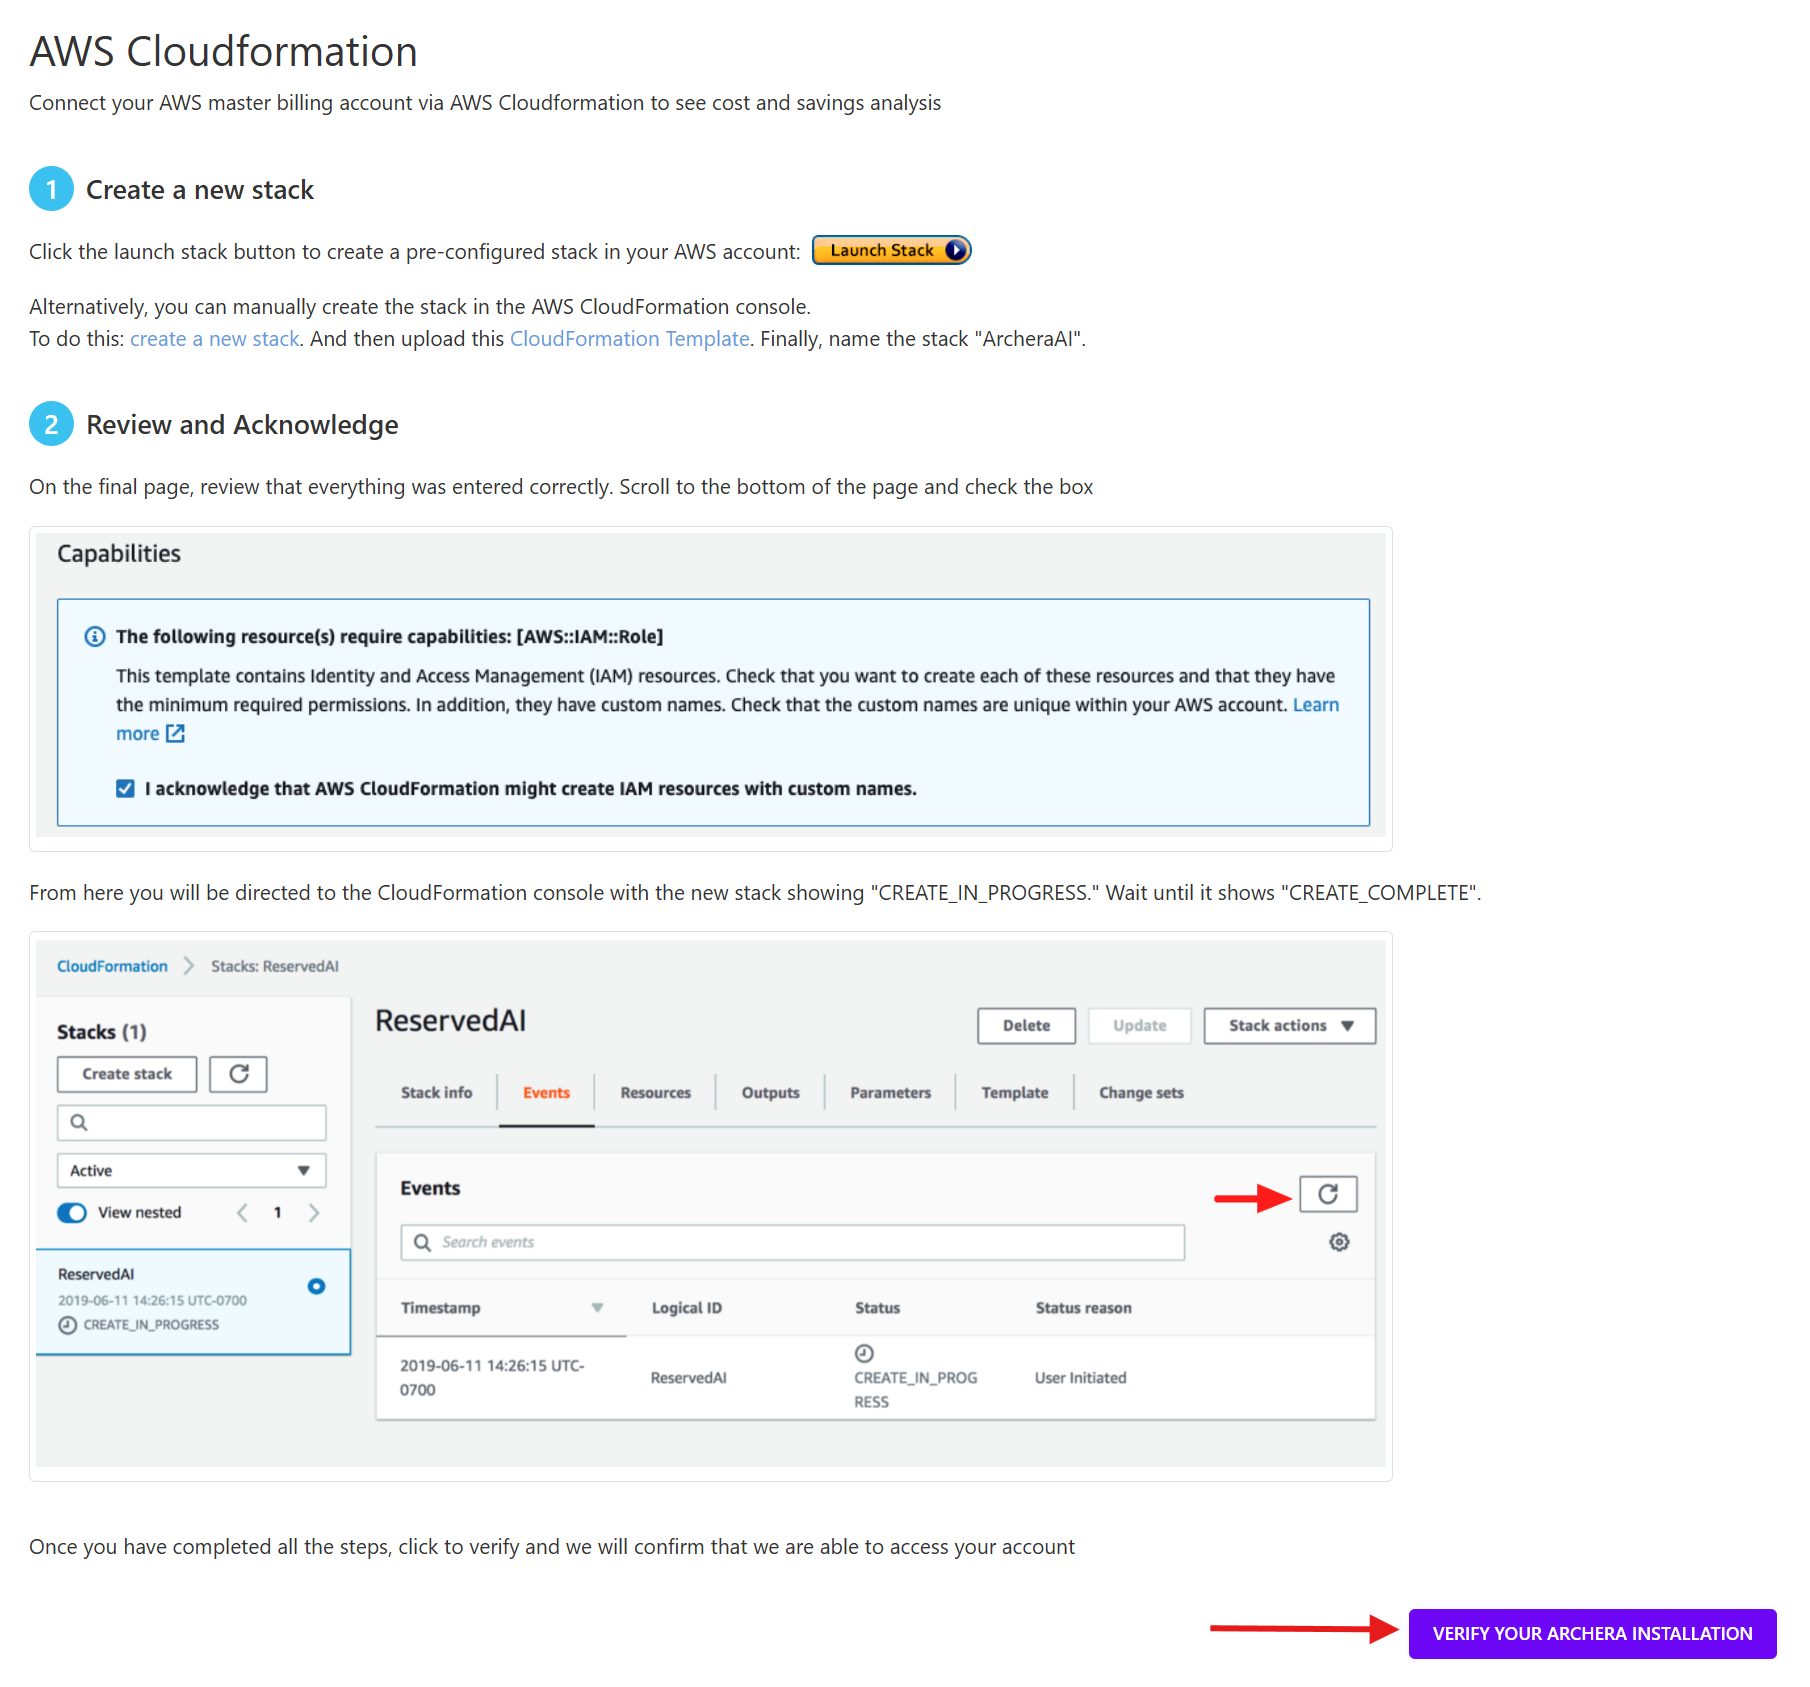Switch to the Change sets tab
1810x1687 pixels.
coord(1142,1093)
